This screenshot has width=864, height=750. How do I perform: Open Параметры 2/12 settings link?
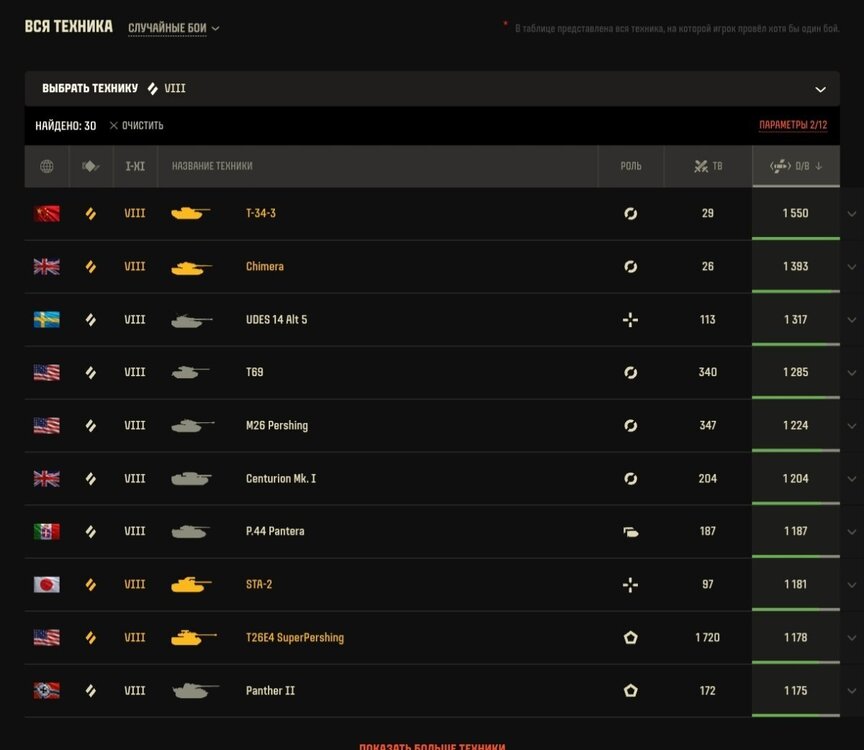(793, 125)
